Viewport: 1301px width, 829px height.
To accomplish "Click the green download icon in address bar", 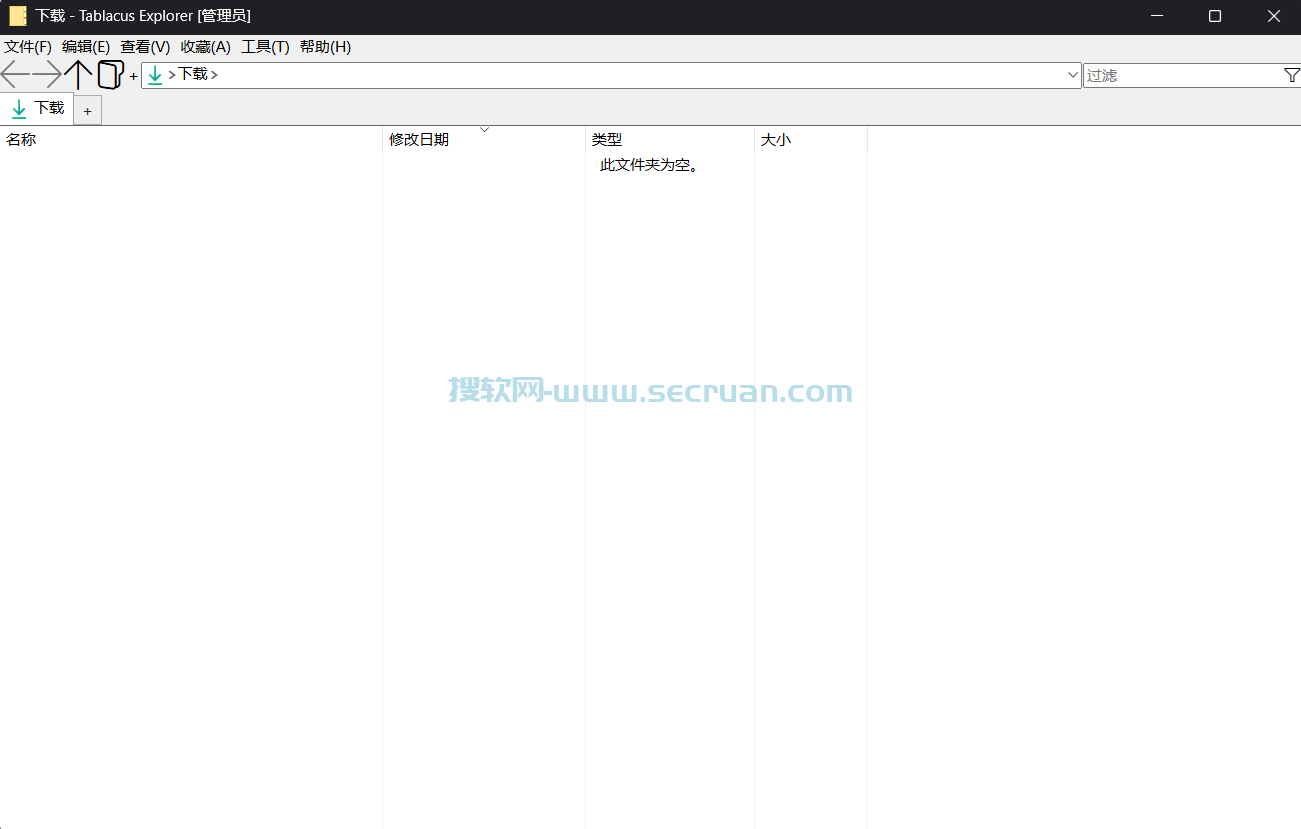I will (155, 75).
